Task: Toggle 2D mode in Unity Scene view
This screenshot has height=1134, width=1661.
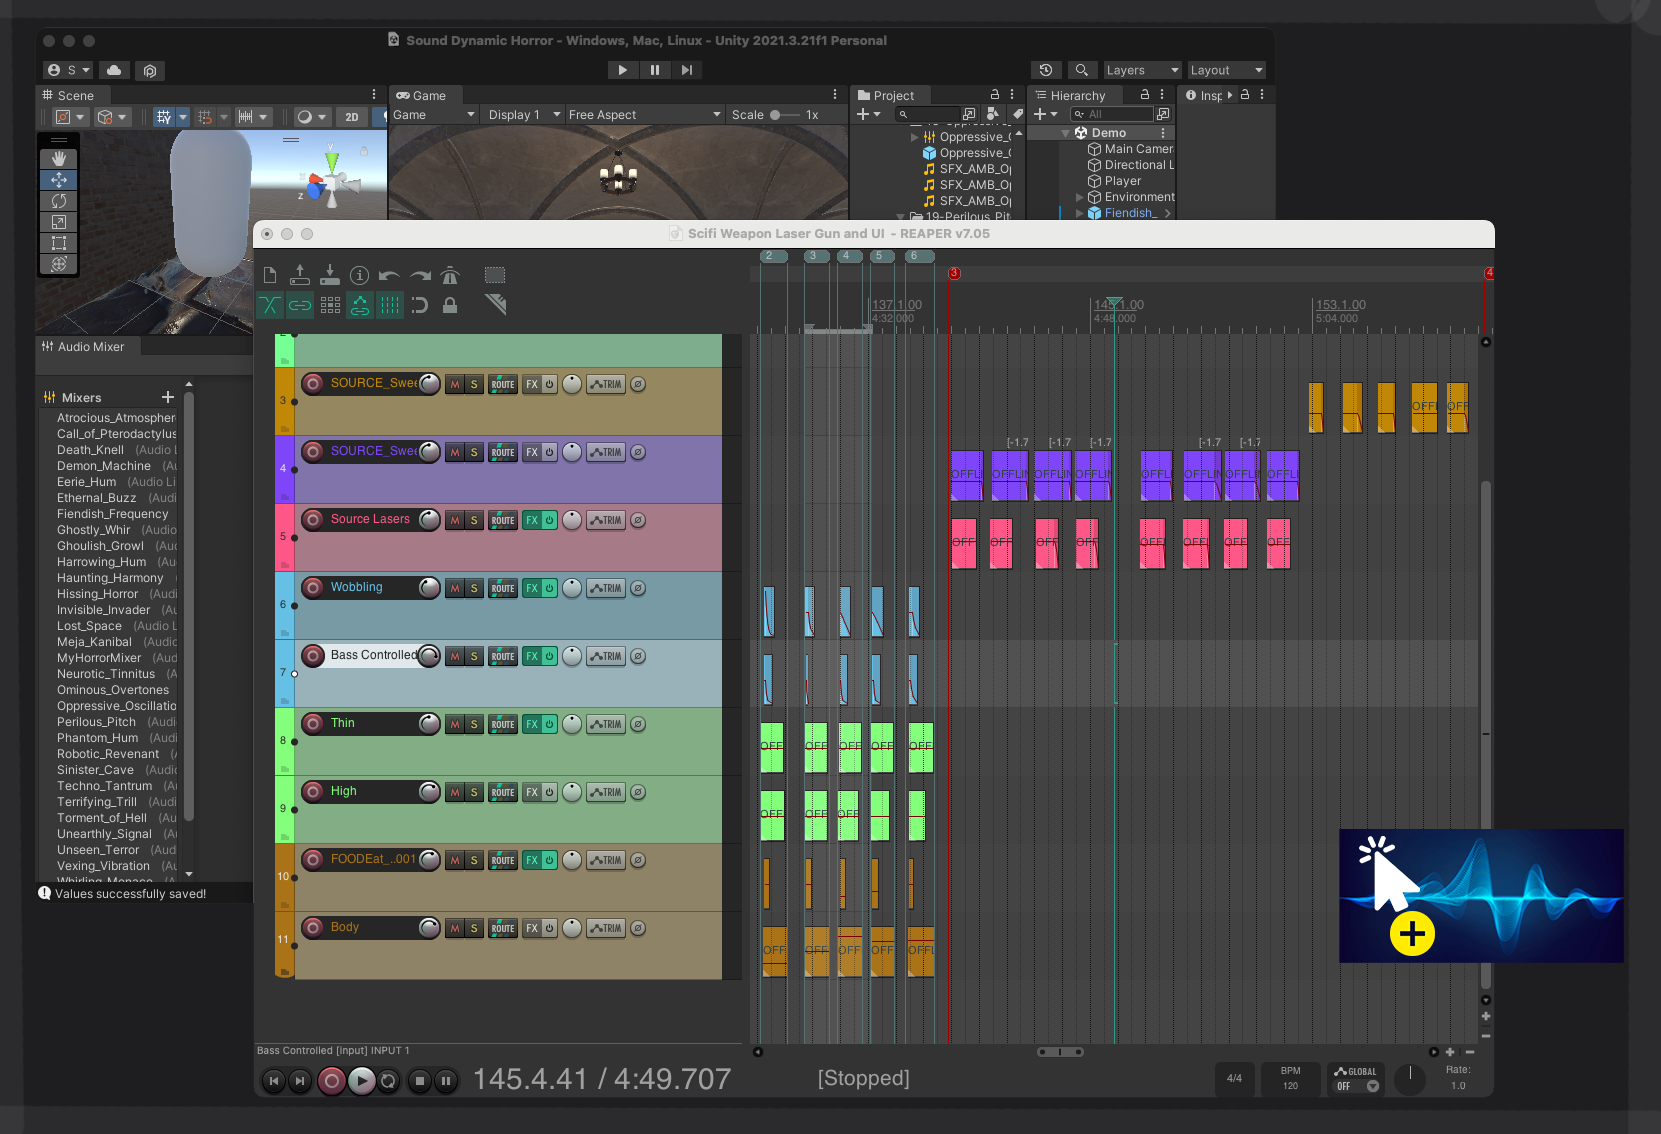Action: (x=352, y=117)
